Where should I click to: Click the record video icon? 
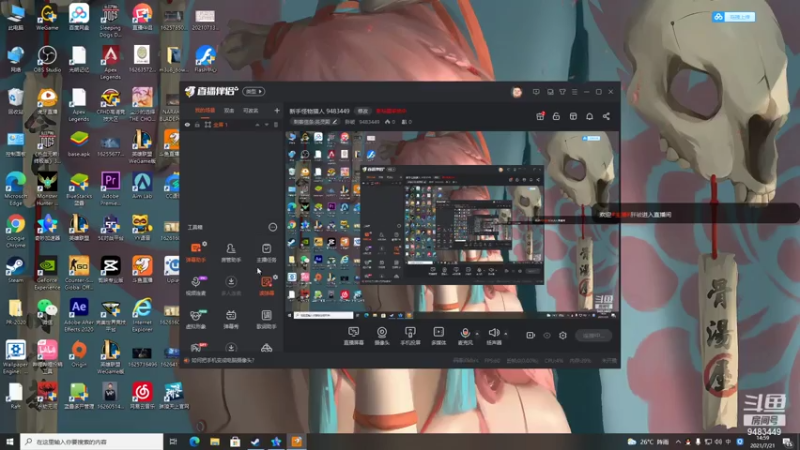click(531, 335)
